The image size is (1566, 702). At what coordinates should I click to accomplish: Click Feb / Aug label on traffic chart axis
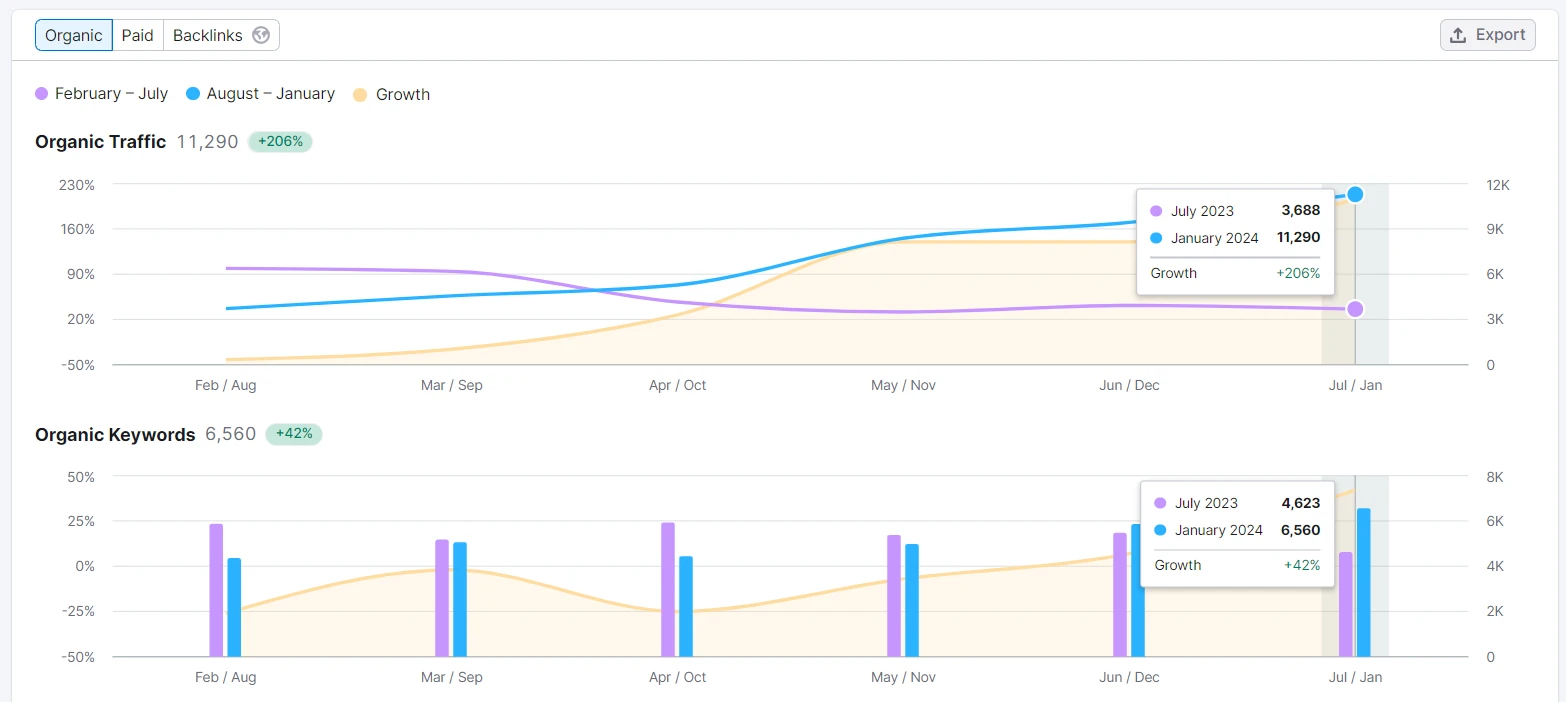click(x=225, y=385)
